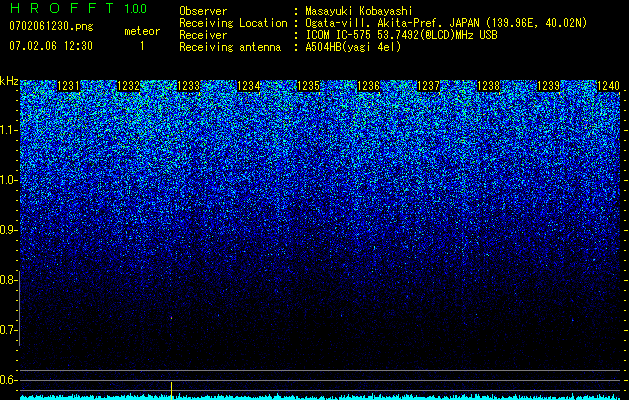Click the 1234 time marker
Viewport: 629px width, 400px height.
249,86
